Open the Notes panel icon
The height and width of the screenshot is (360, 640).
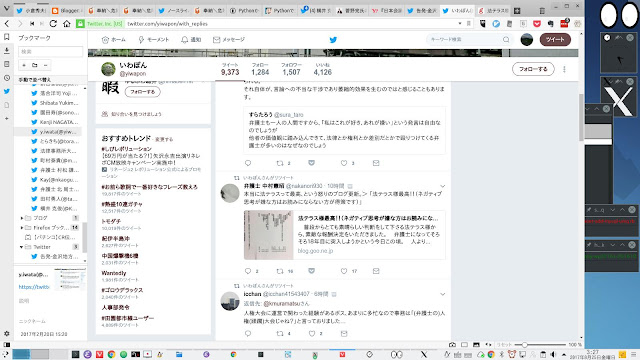[x=7, y=64]
